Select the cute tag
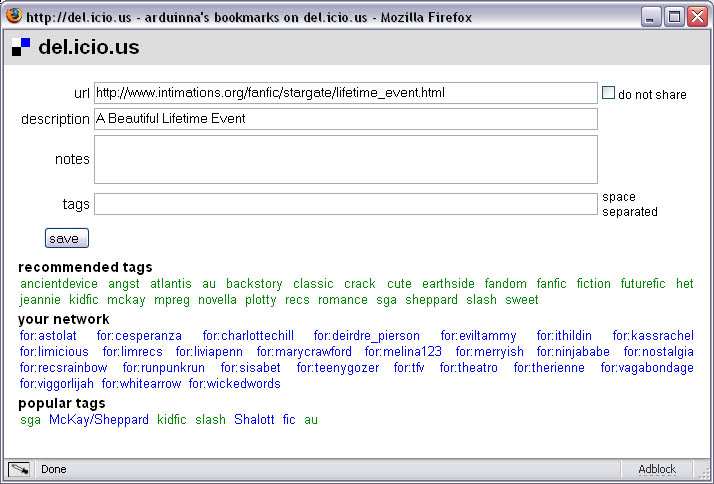Viewport: 714px width, 484px height. tap(399, 284)
